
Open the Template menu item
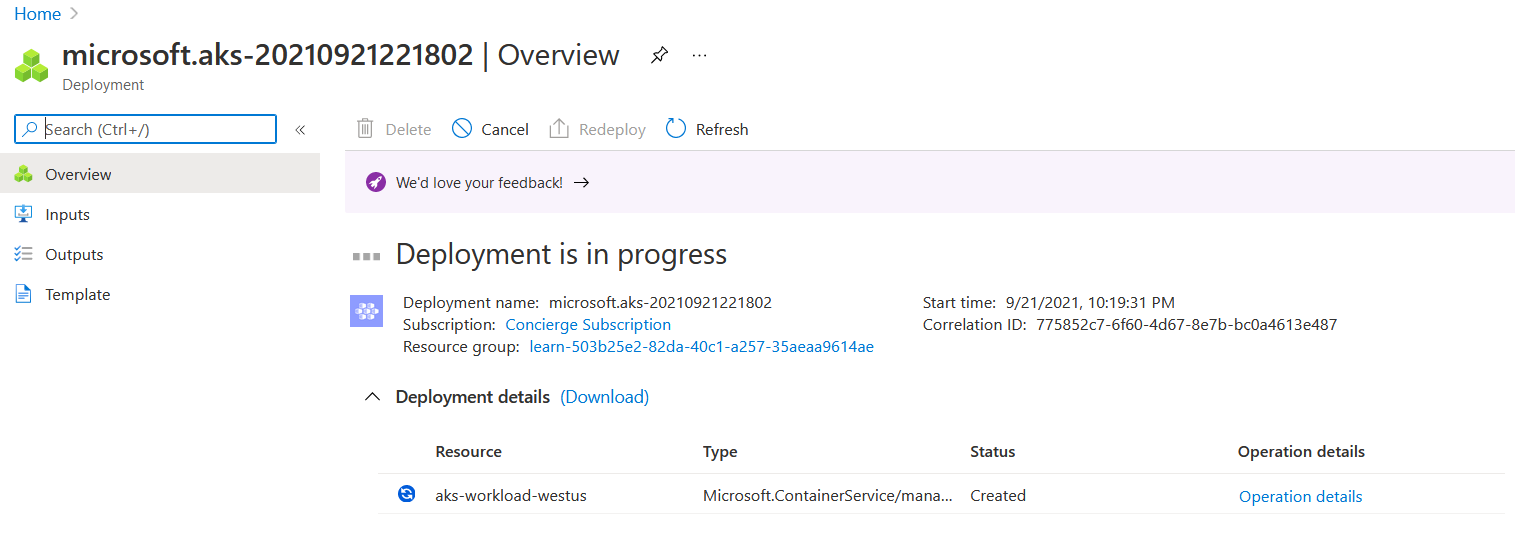pos(160,294)
